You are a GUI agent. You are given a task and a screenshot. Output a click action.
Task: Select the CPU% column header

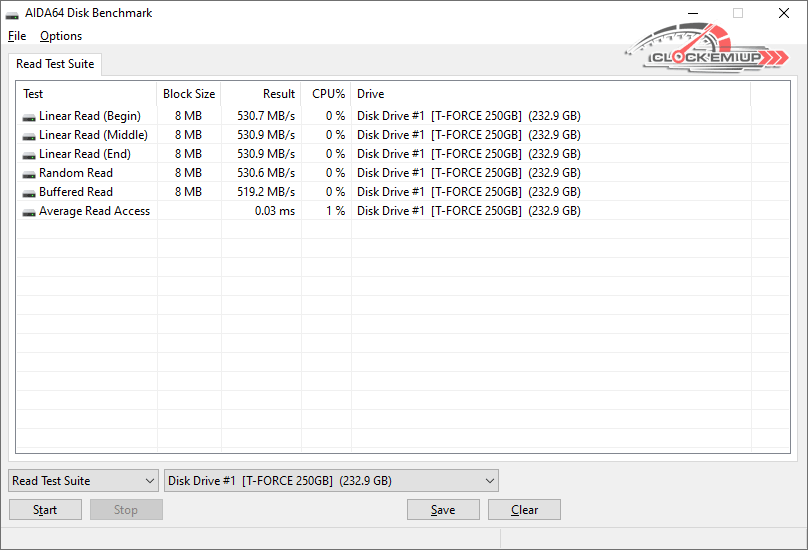(x=328, y=94)
